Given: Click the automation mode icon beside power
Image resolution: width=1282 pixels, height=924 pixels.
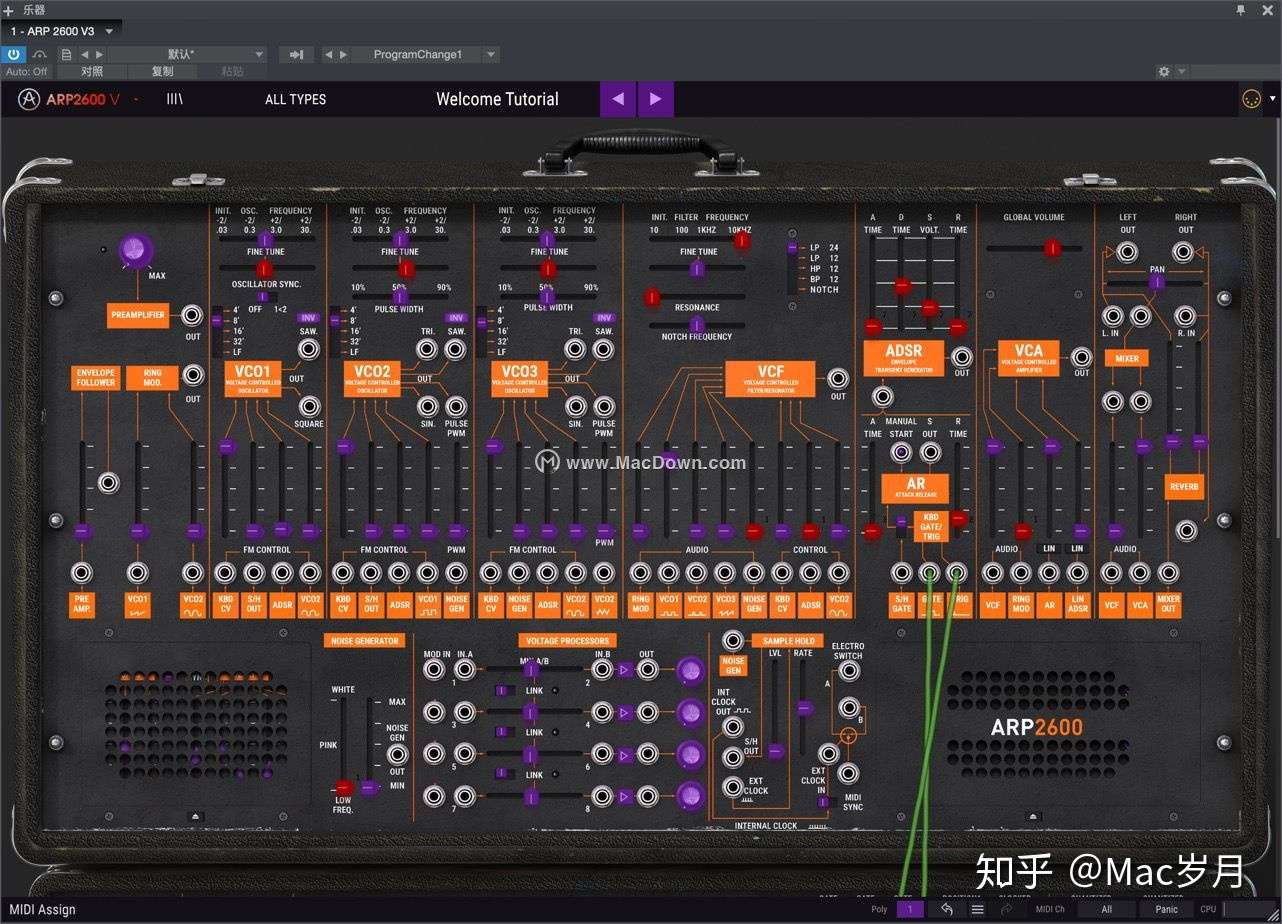Looking at the screenshot, I should [x=40, y=54].
